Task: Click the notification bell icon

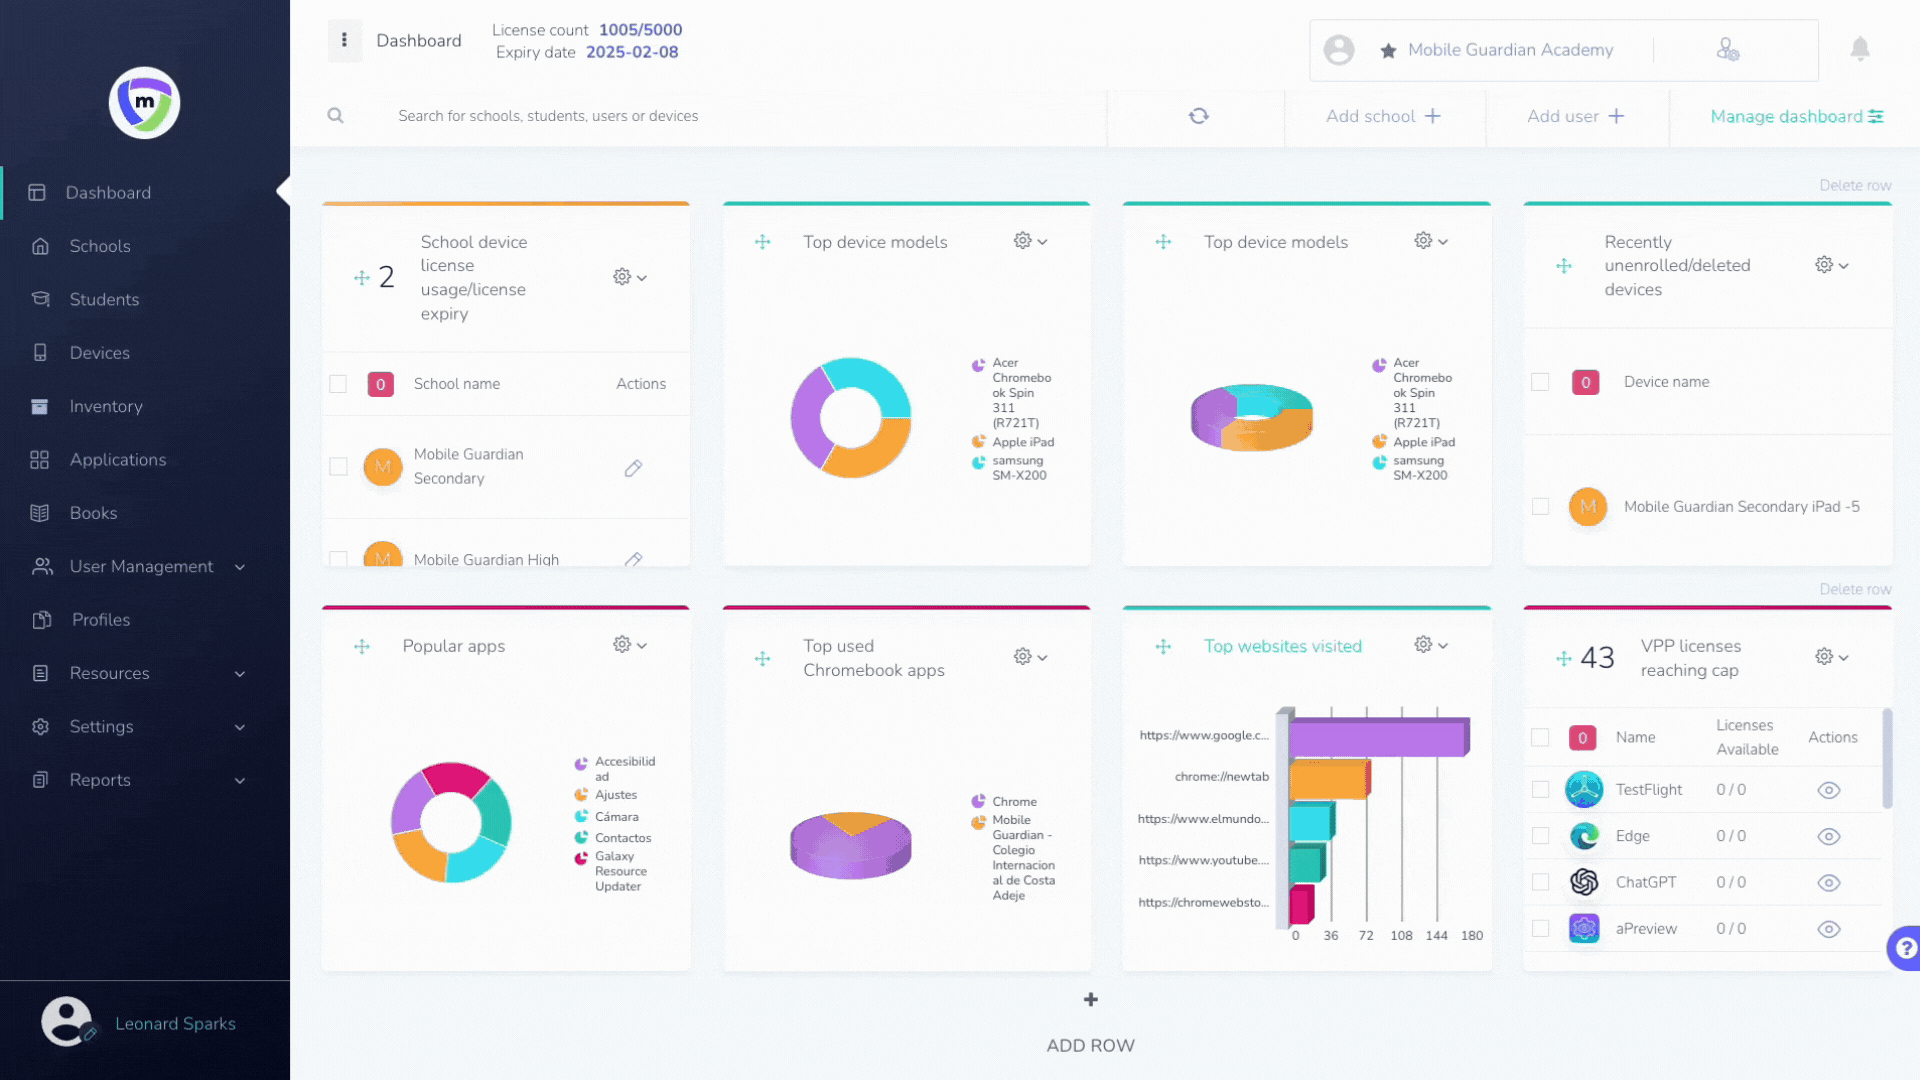Action: click(x=1859, y=49)
